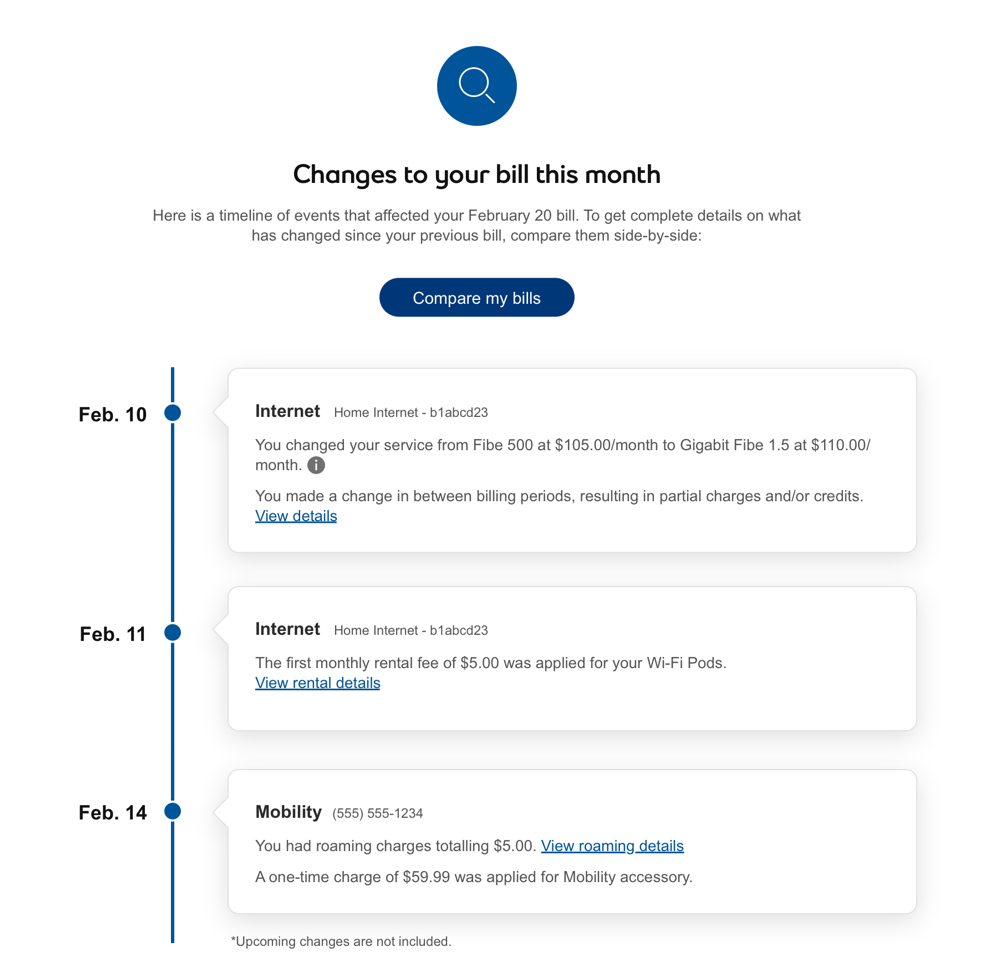
Task: Open the View rental details link
Action: coord(317,683)
